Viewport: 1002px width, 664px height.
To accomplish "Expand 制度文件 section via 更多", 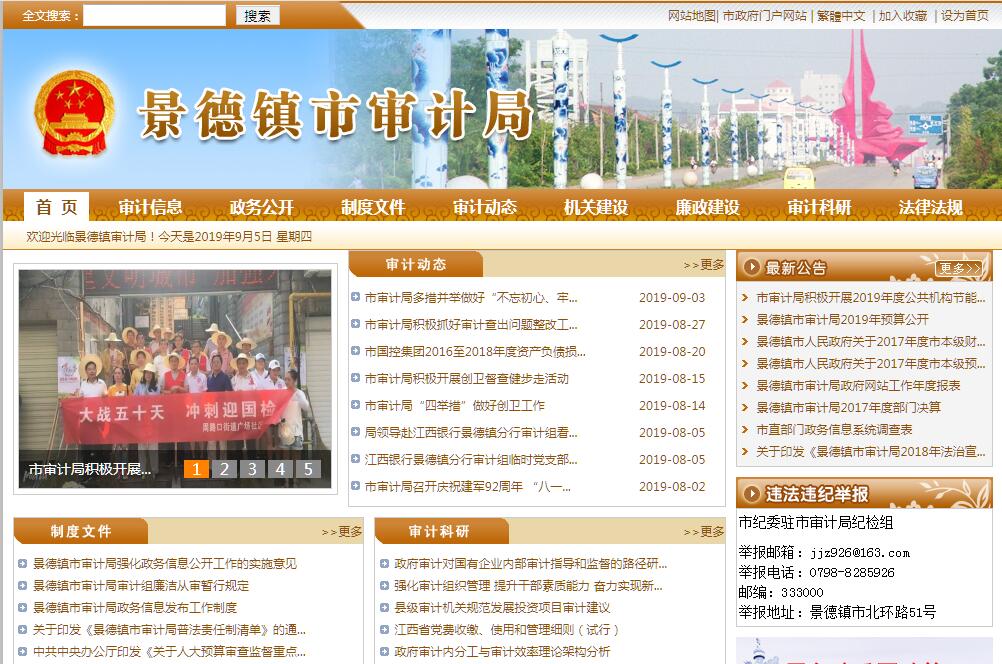I will [x=342, y=532].
